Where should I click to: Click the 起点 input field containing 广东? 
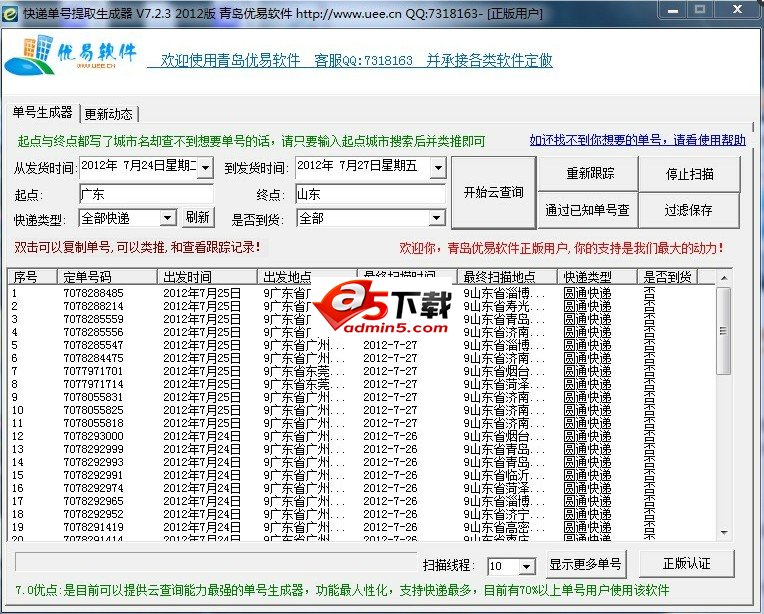(x=146, y=194)
